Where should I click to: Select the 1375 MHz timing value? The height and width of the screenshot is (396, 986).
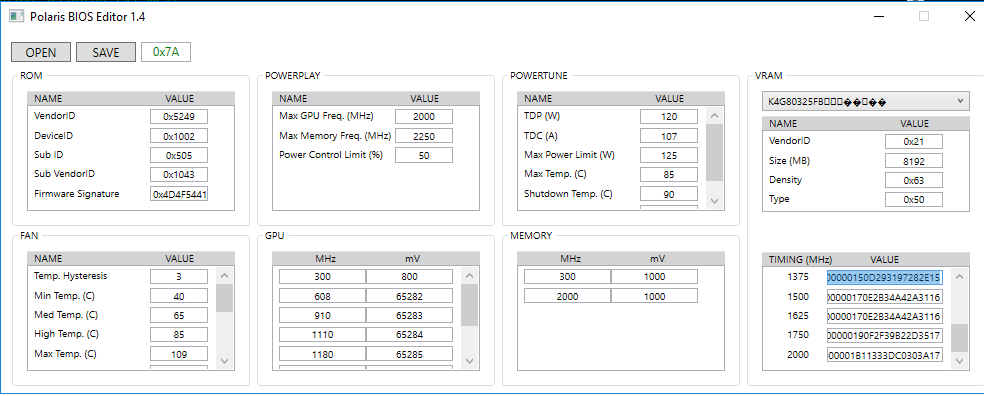coord(884,277)
